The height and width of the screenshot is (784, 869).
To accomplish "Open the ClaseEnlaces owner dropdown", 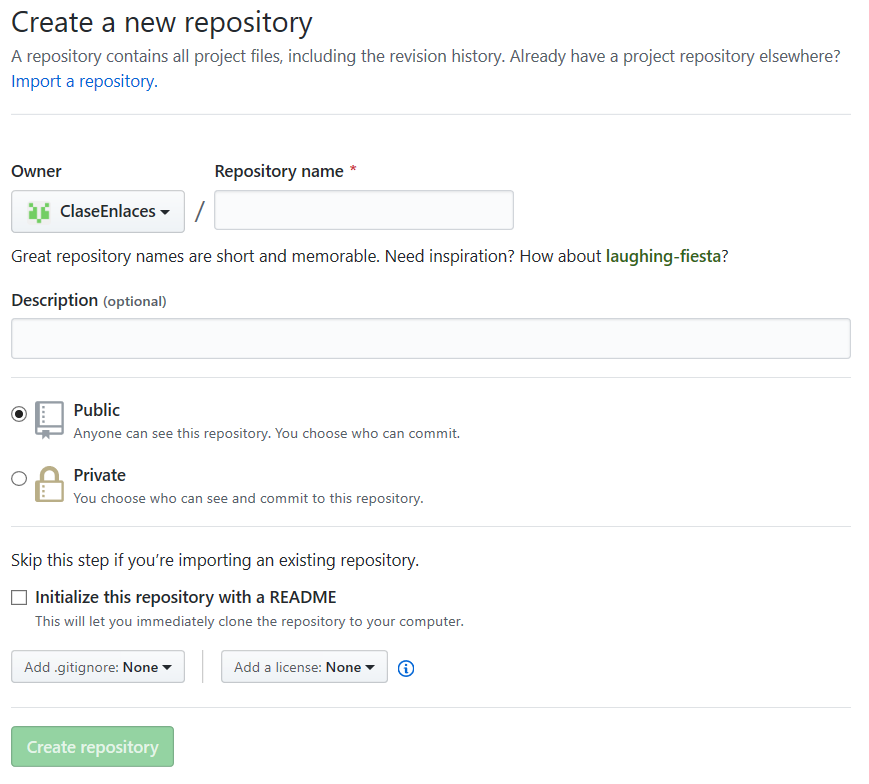I will (x=98, y=211).
